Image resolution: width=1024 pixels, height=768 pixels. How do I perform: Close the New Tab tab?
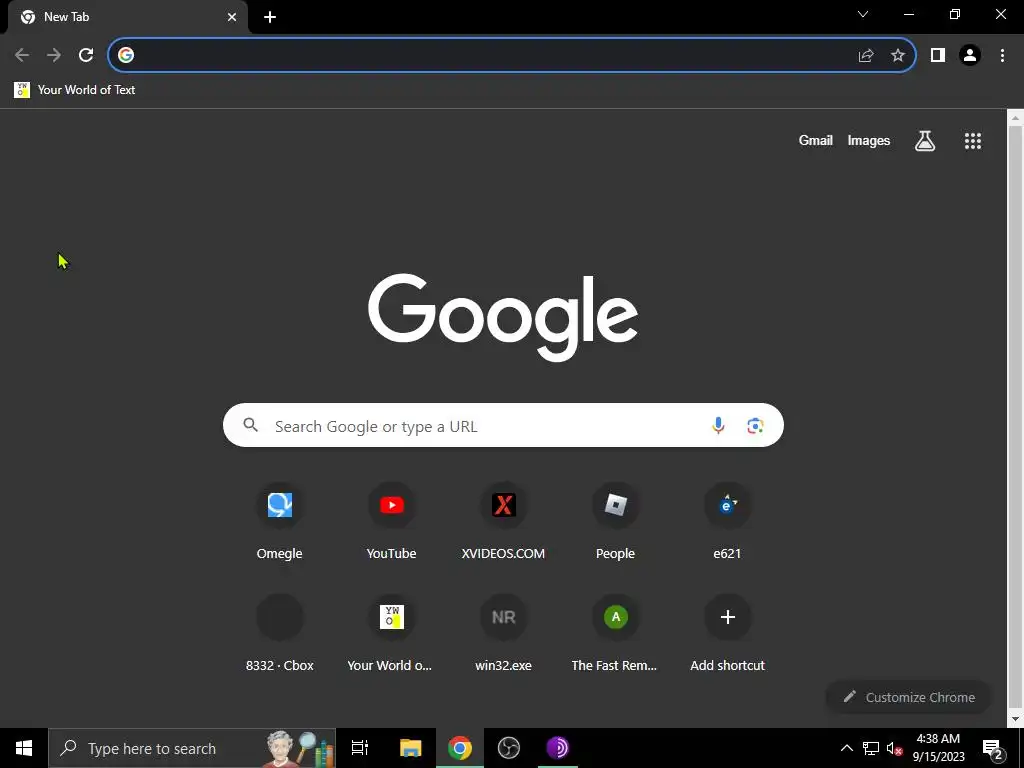pyautogui.click(x=232, y=17)
